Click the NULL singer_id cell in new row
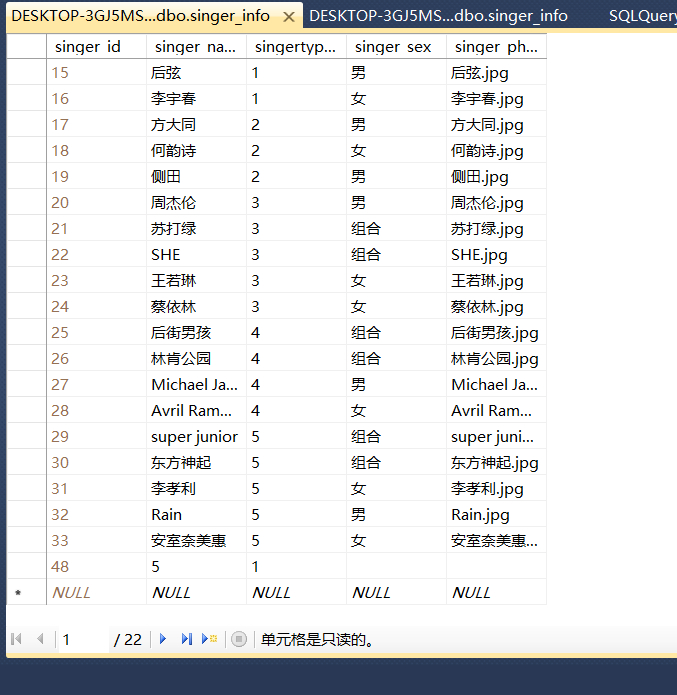The height and width of the screenshot is (695, 677). tap(97, 592)
